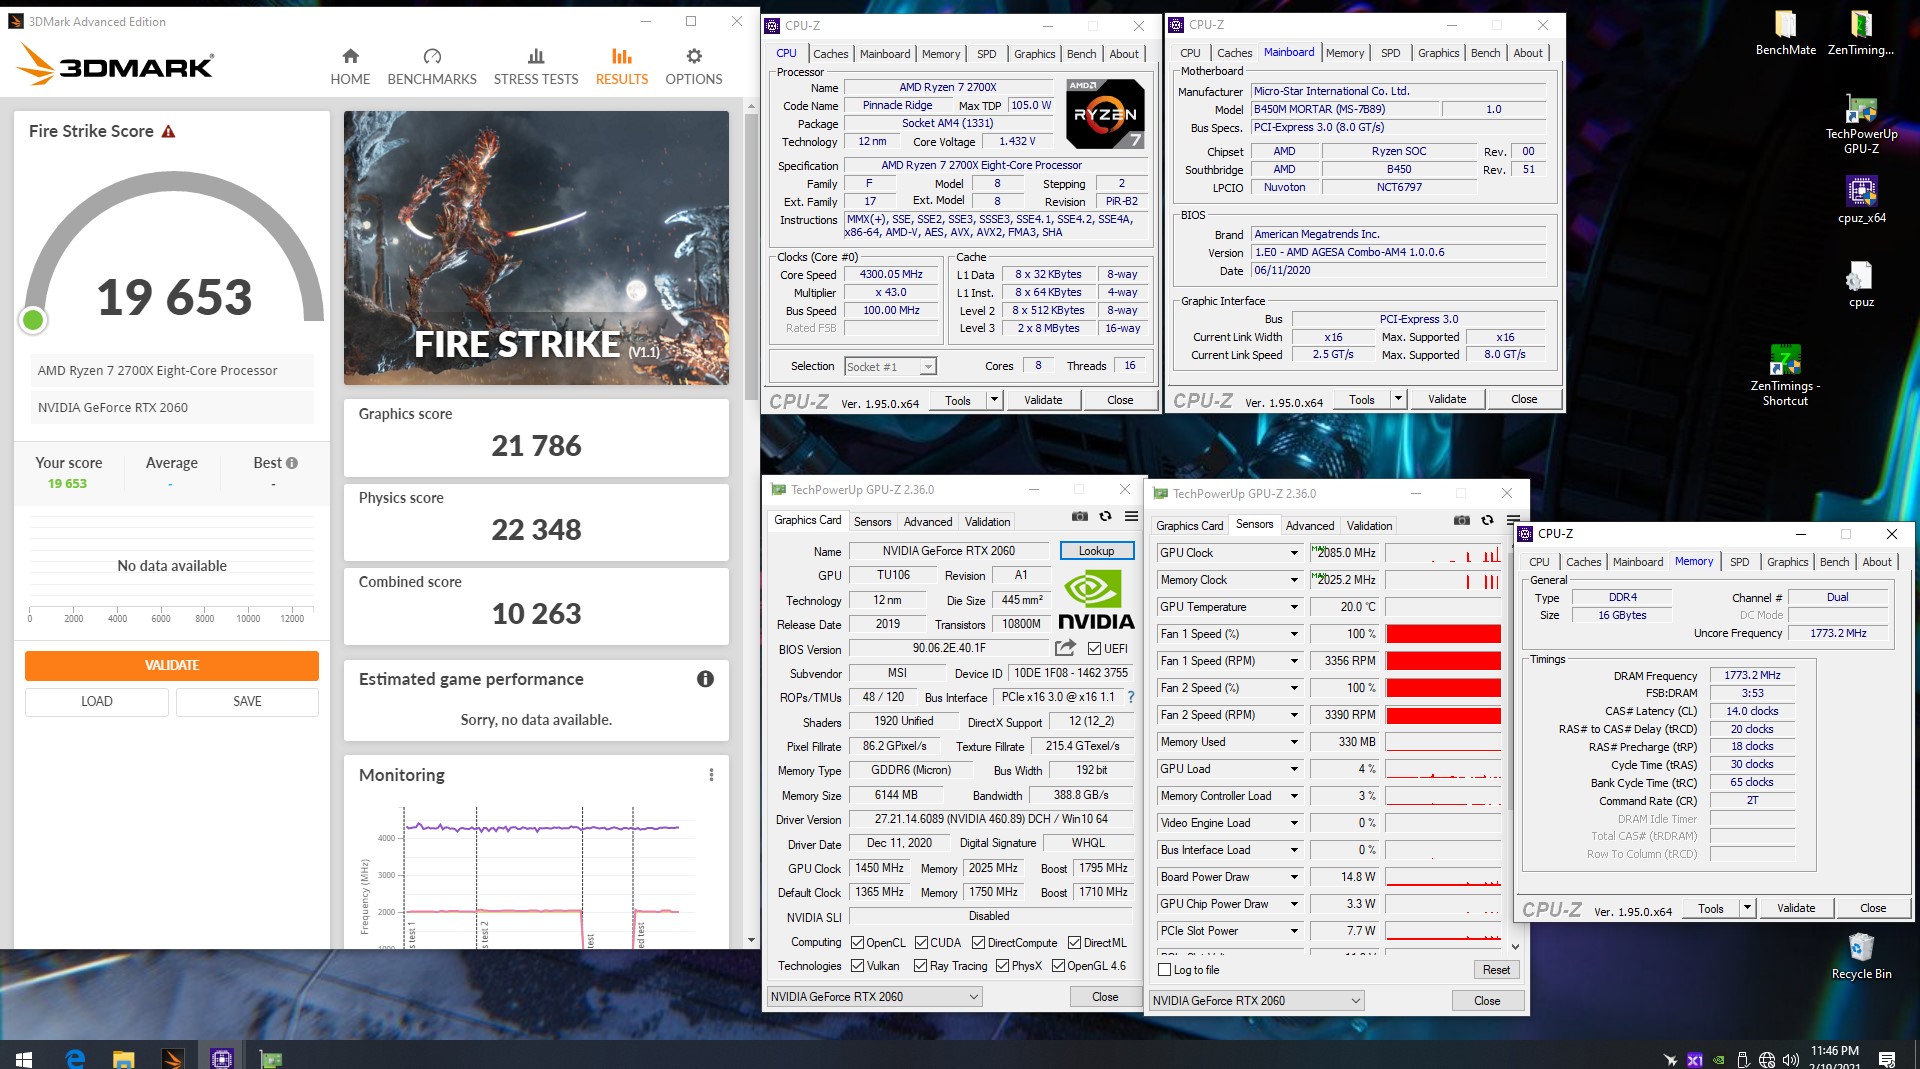
Task: Click the Fan 1 Speed (RPM) red graph
Action: pyautogui.click(x=1443, y=661)
